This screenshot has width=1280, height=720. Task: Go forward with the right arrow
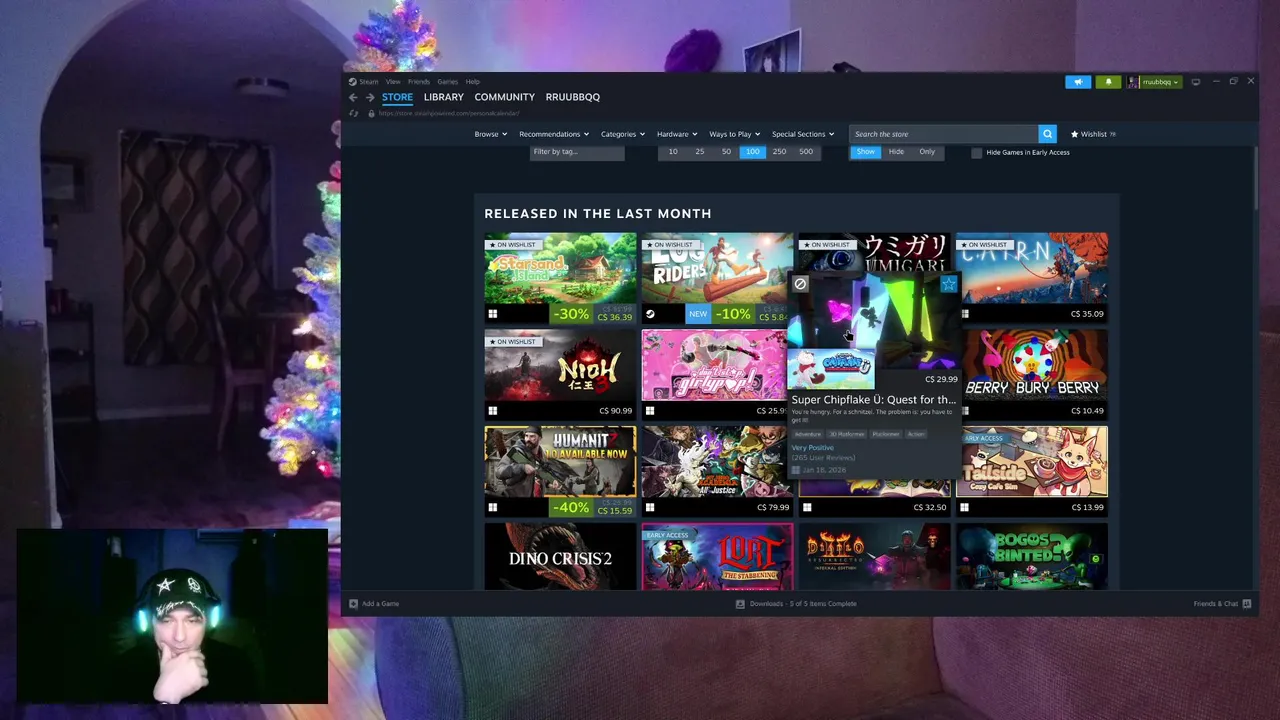point(370,97)
